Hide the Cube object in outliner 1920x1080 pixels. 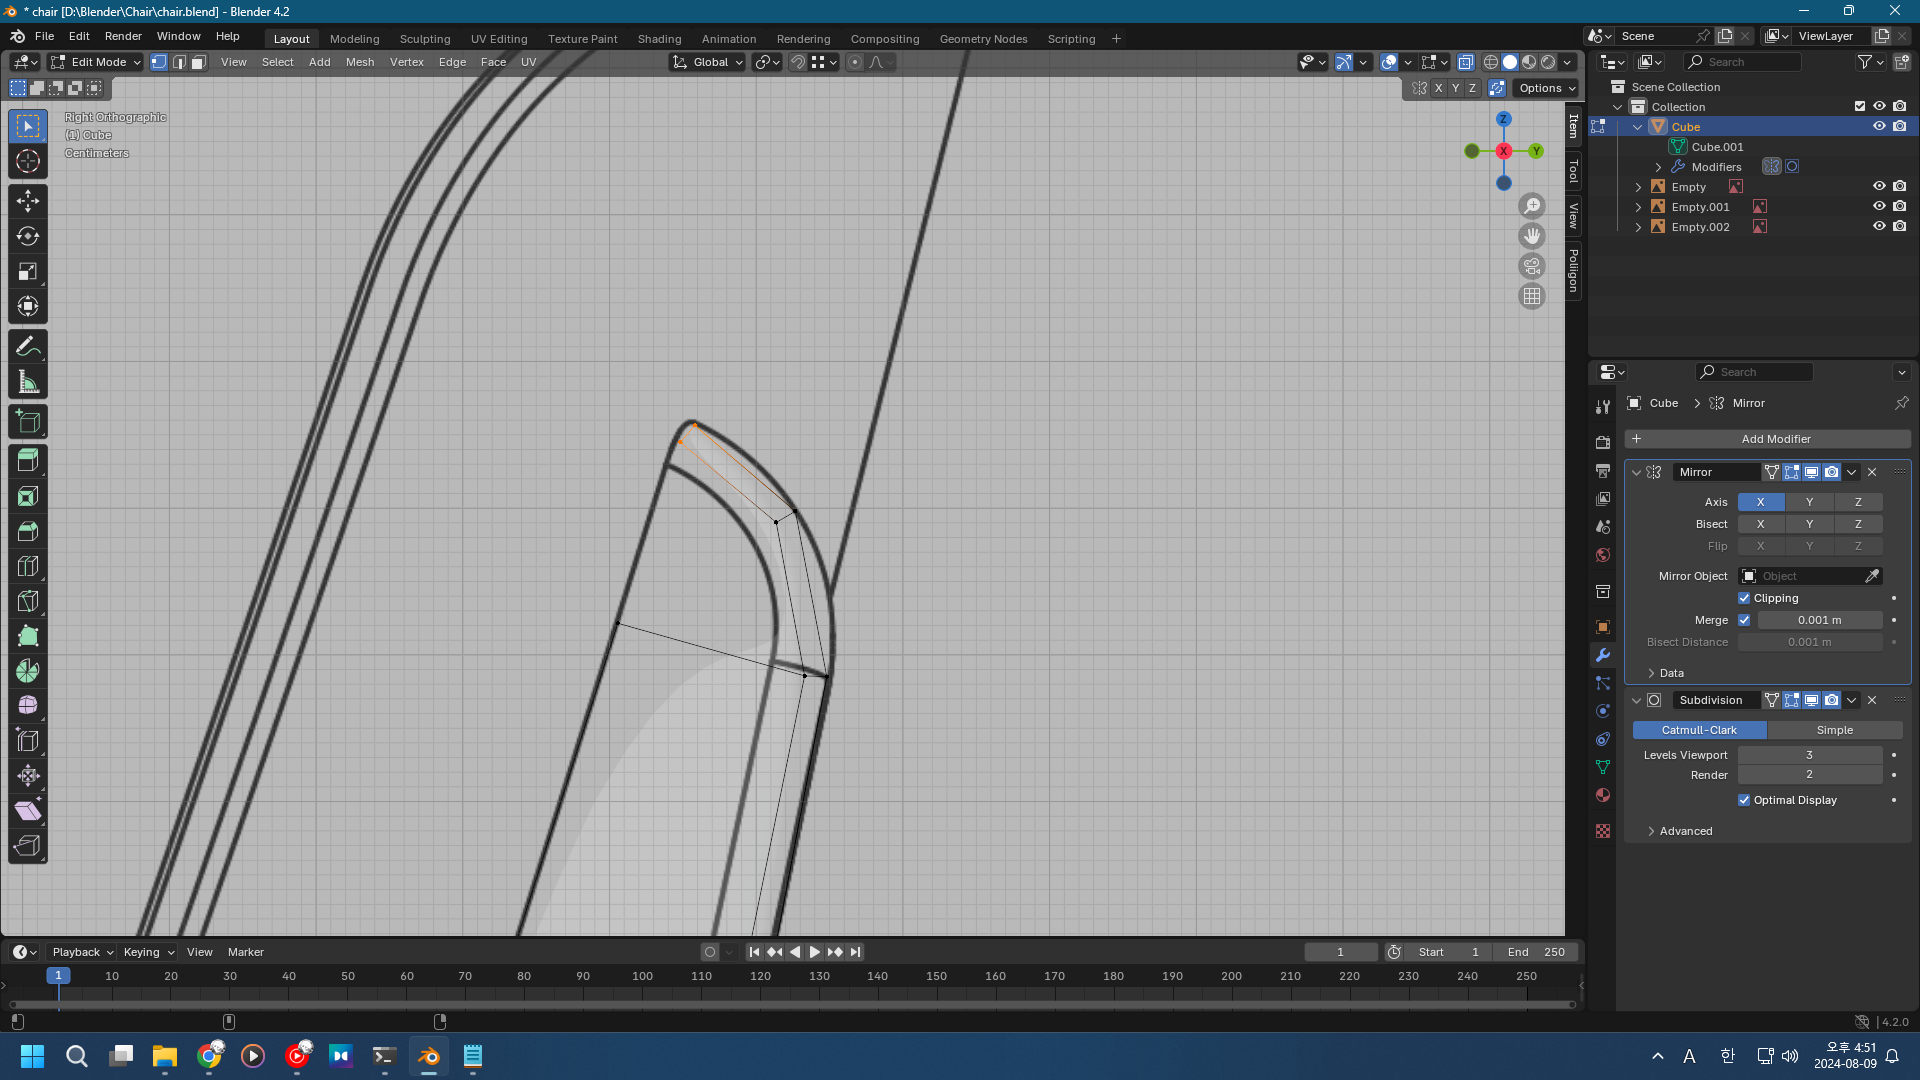click(x=1879, y=127)
